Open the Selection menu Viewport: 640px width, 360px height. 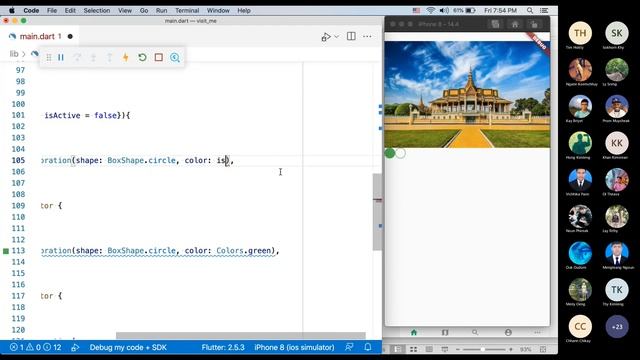click(x=97, y=11)
